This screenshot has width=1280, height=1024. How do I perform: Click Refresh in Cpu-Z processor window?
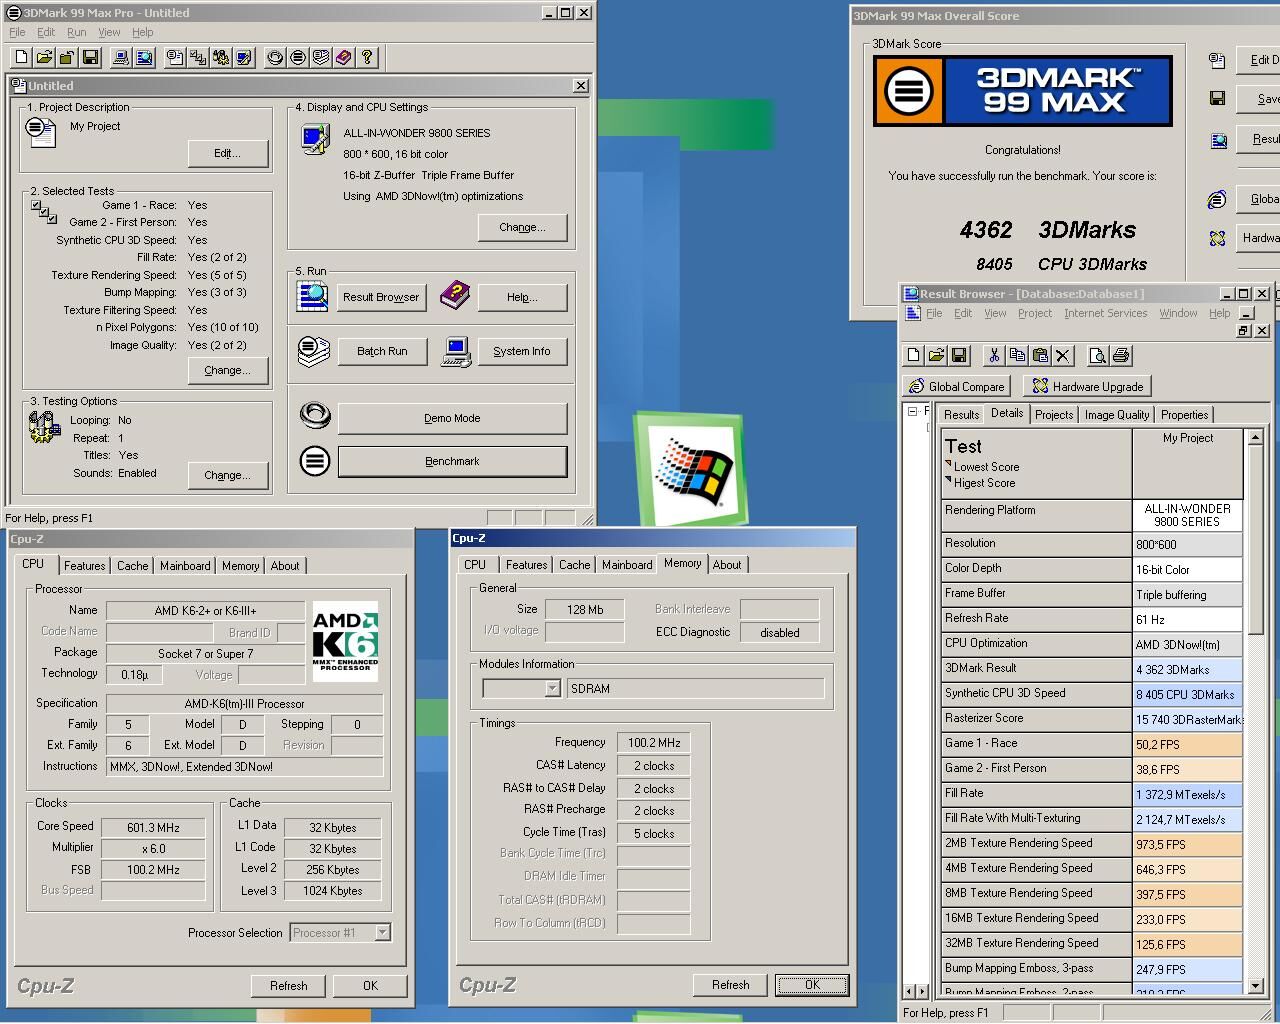tap(289, 985)
